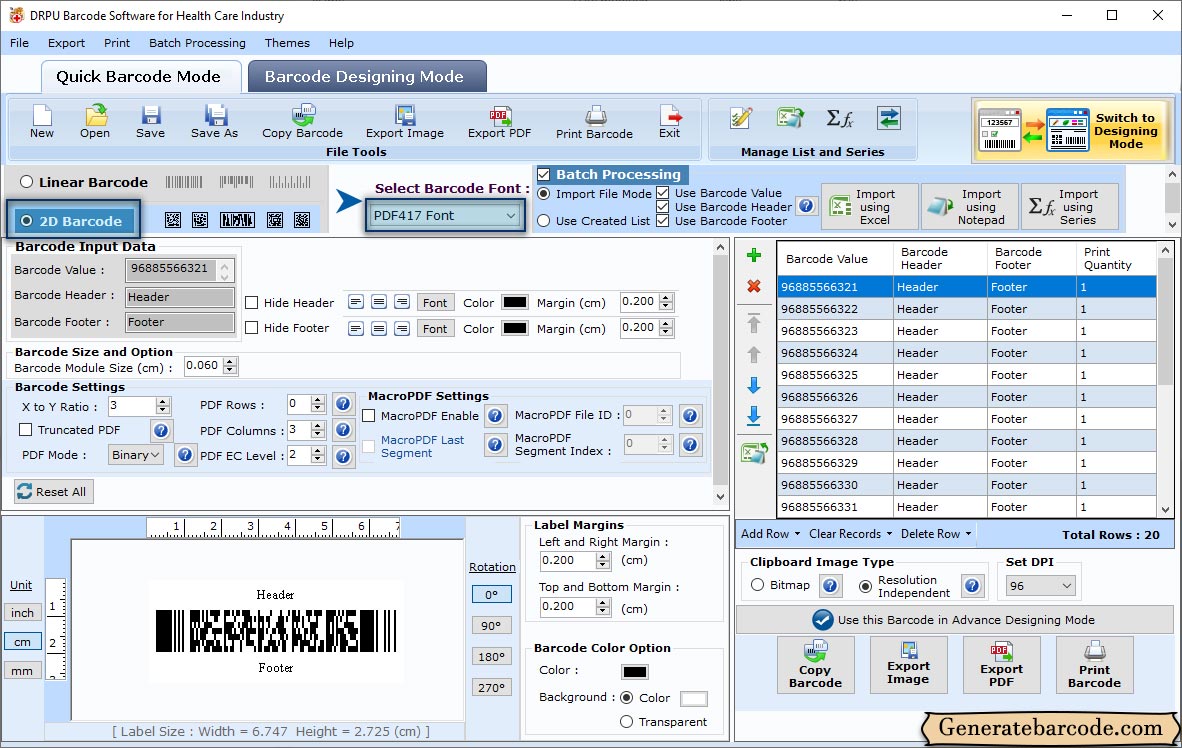This screenshot has width=1182, height=748.
Task: Click the help icon beside PDF EC Level
Action: tap(343, 456)
